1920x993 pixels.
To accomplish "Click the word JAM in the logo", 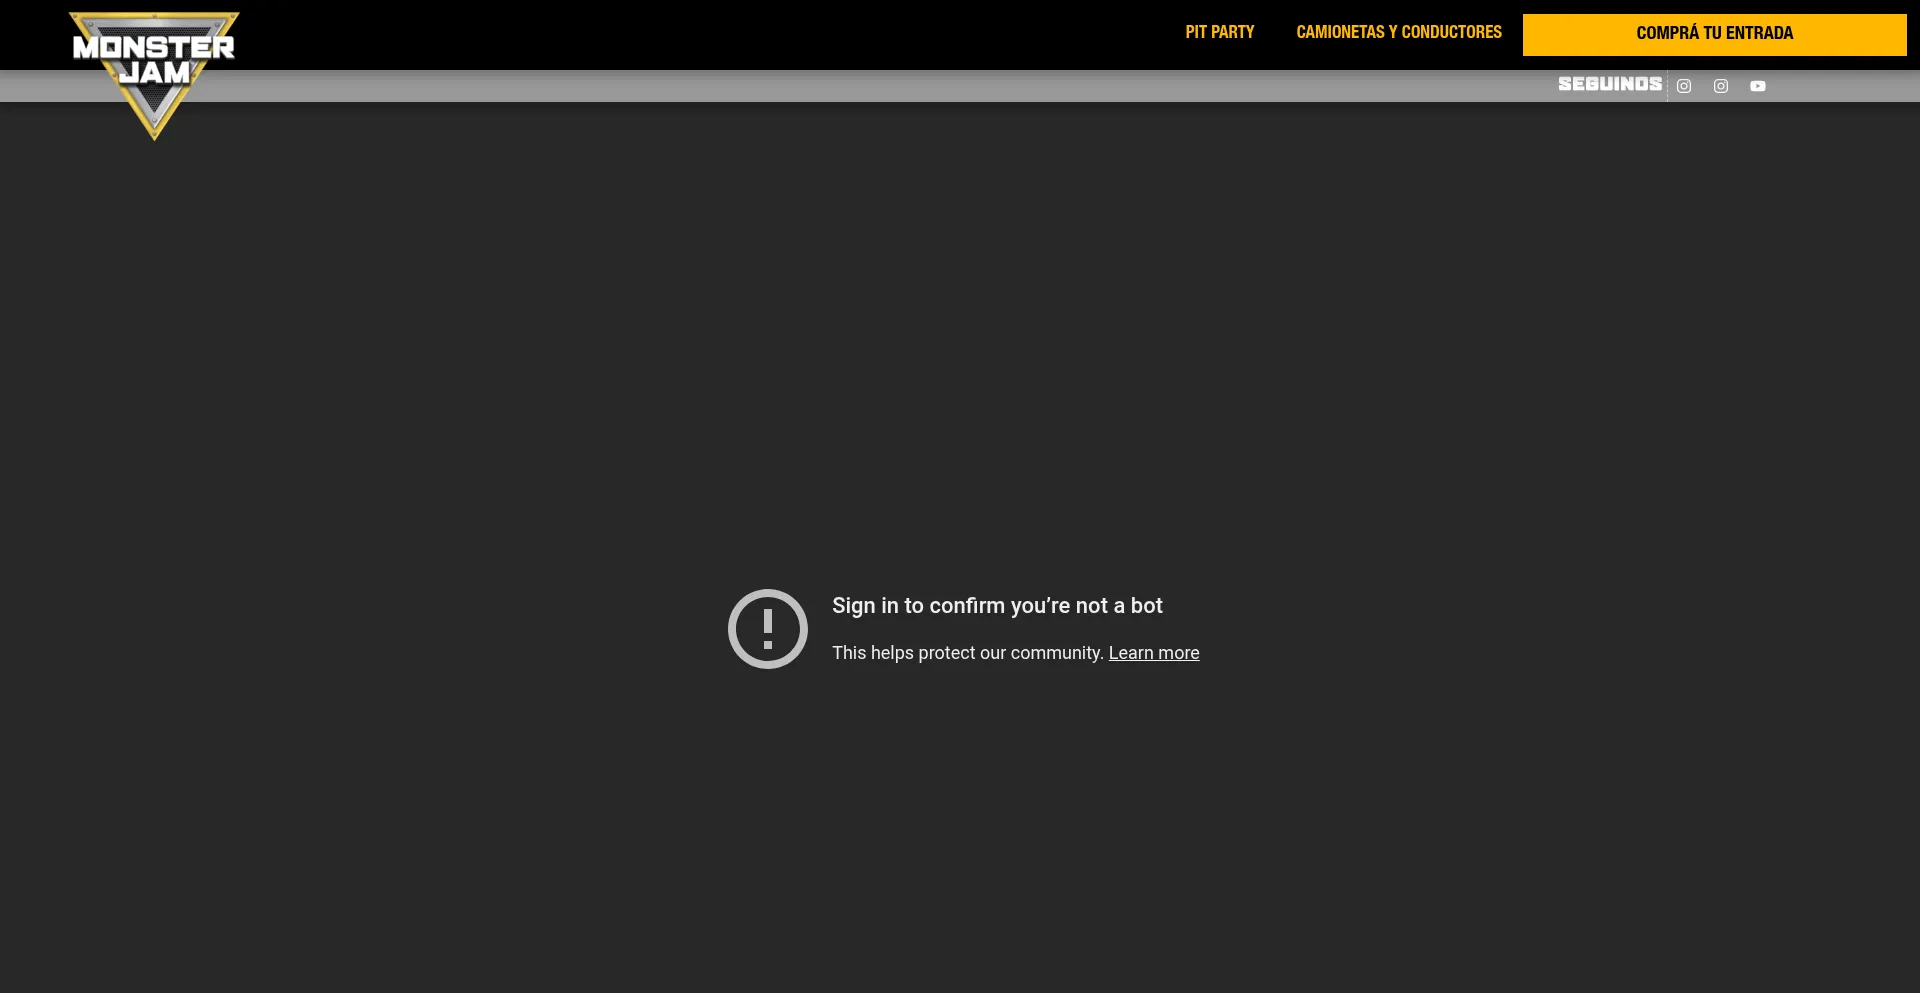I will pos(154,73).
